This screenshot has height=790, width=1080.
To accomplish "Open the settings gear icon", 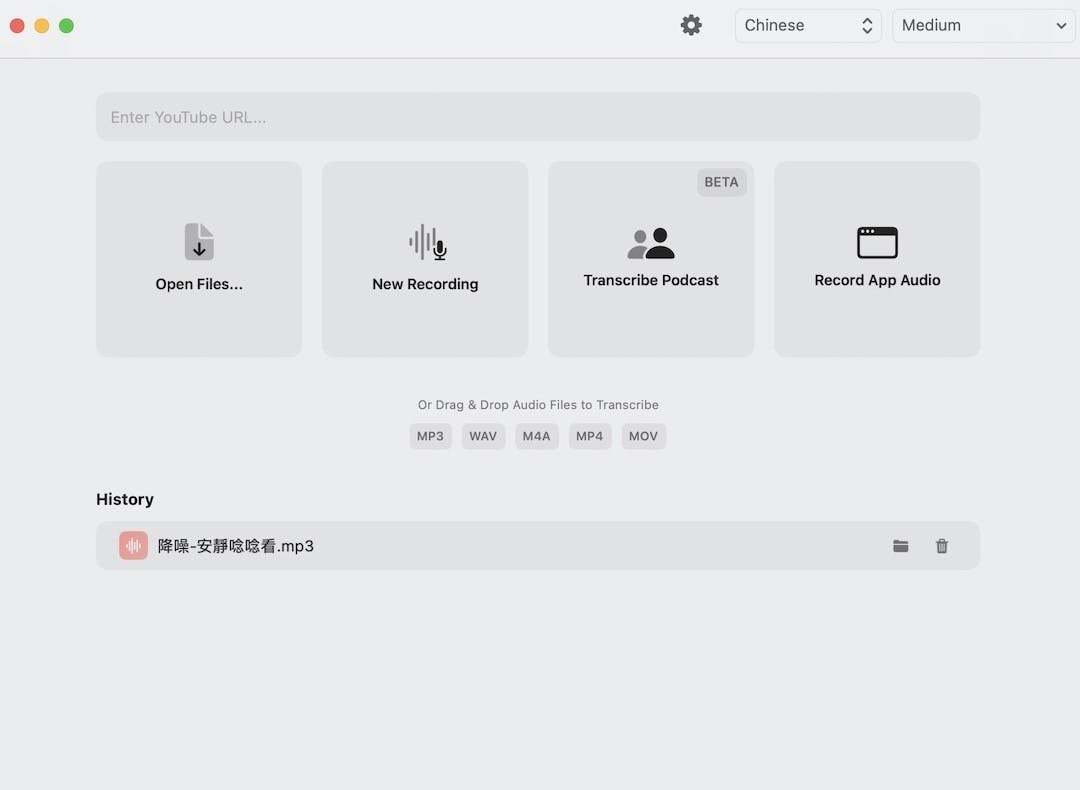I will [691, 25].
